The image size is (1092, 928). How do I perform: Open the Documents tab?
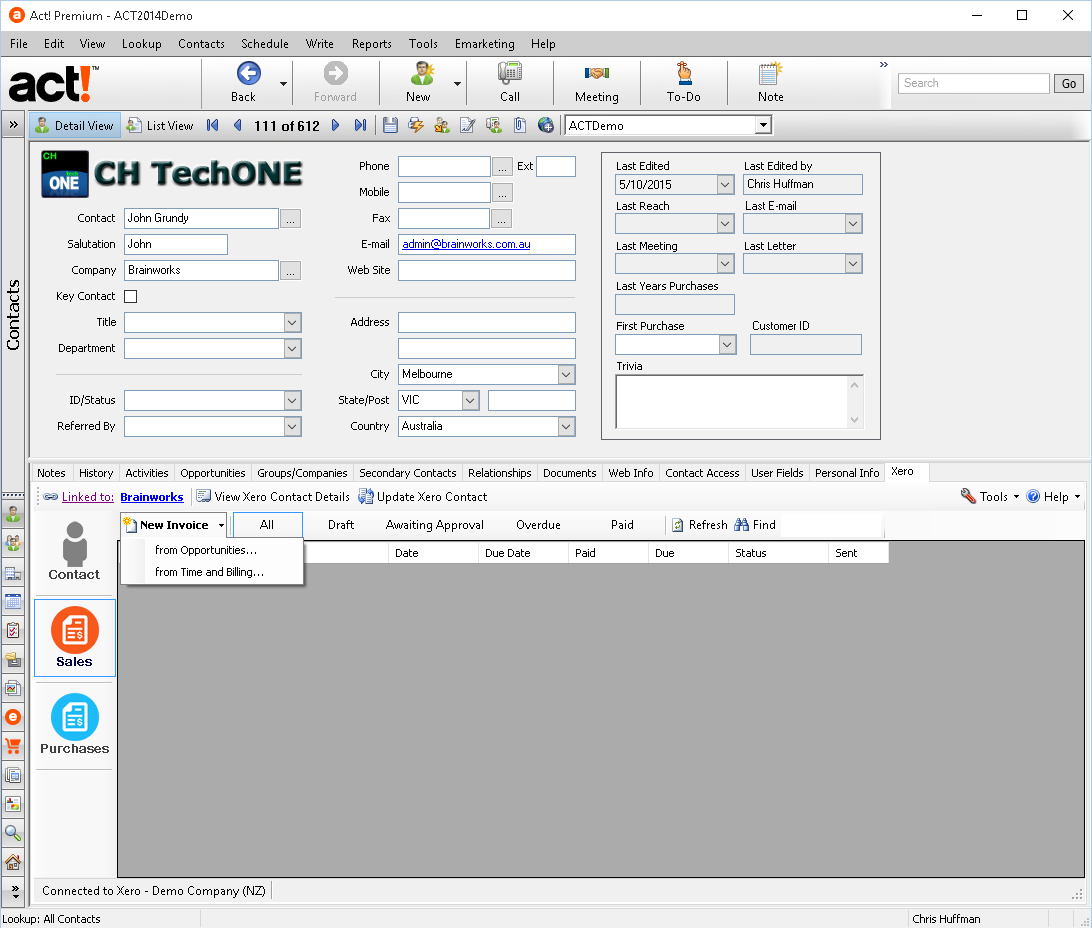pos(570,473)
